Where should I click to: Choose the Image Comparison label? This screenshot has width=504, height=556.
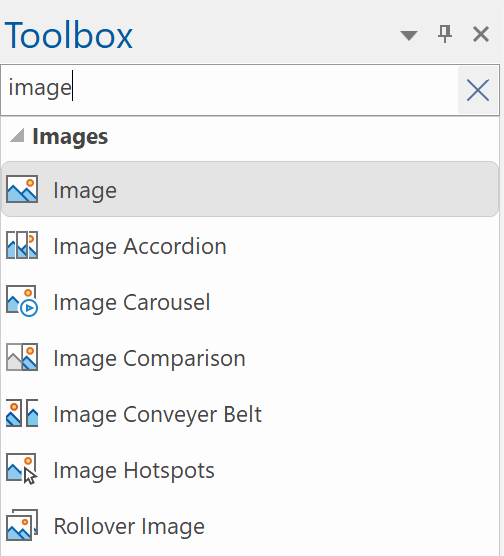pyautogui.click(x=149, y=358)
